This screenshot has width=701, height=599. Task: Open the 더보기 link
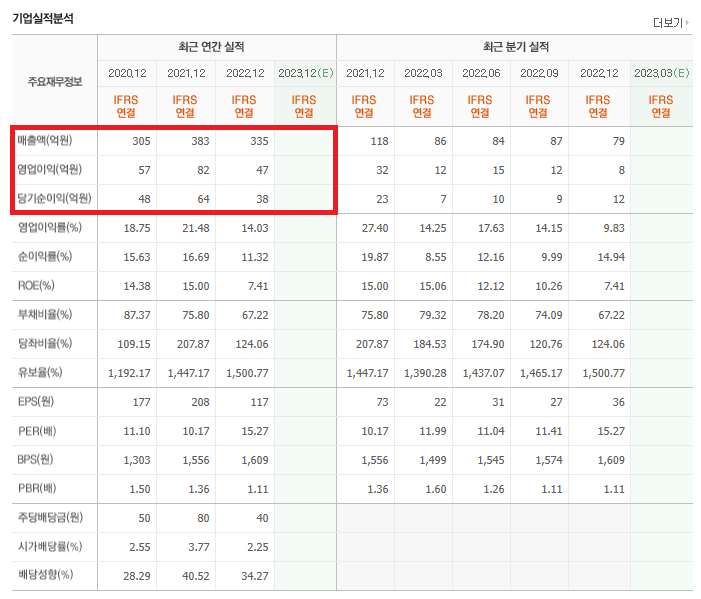pos(668,22)
